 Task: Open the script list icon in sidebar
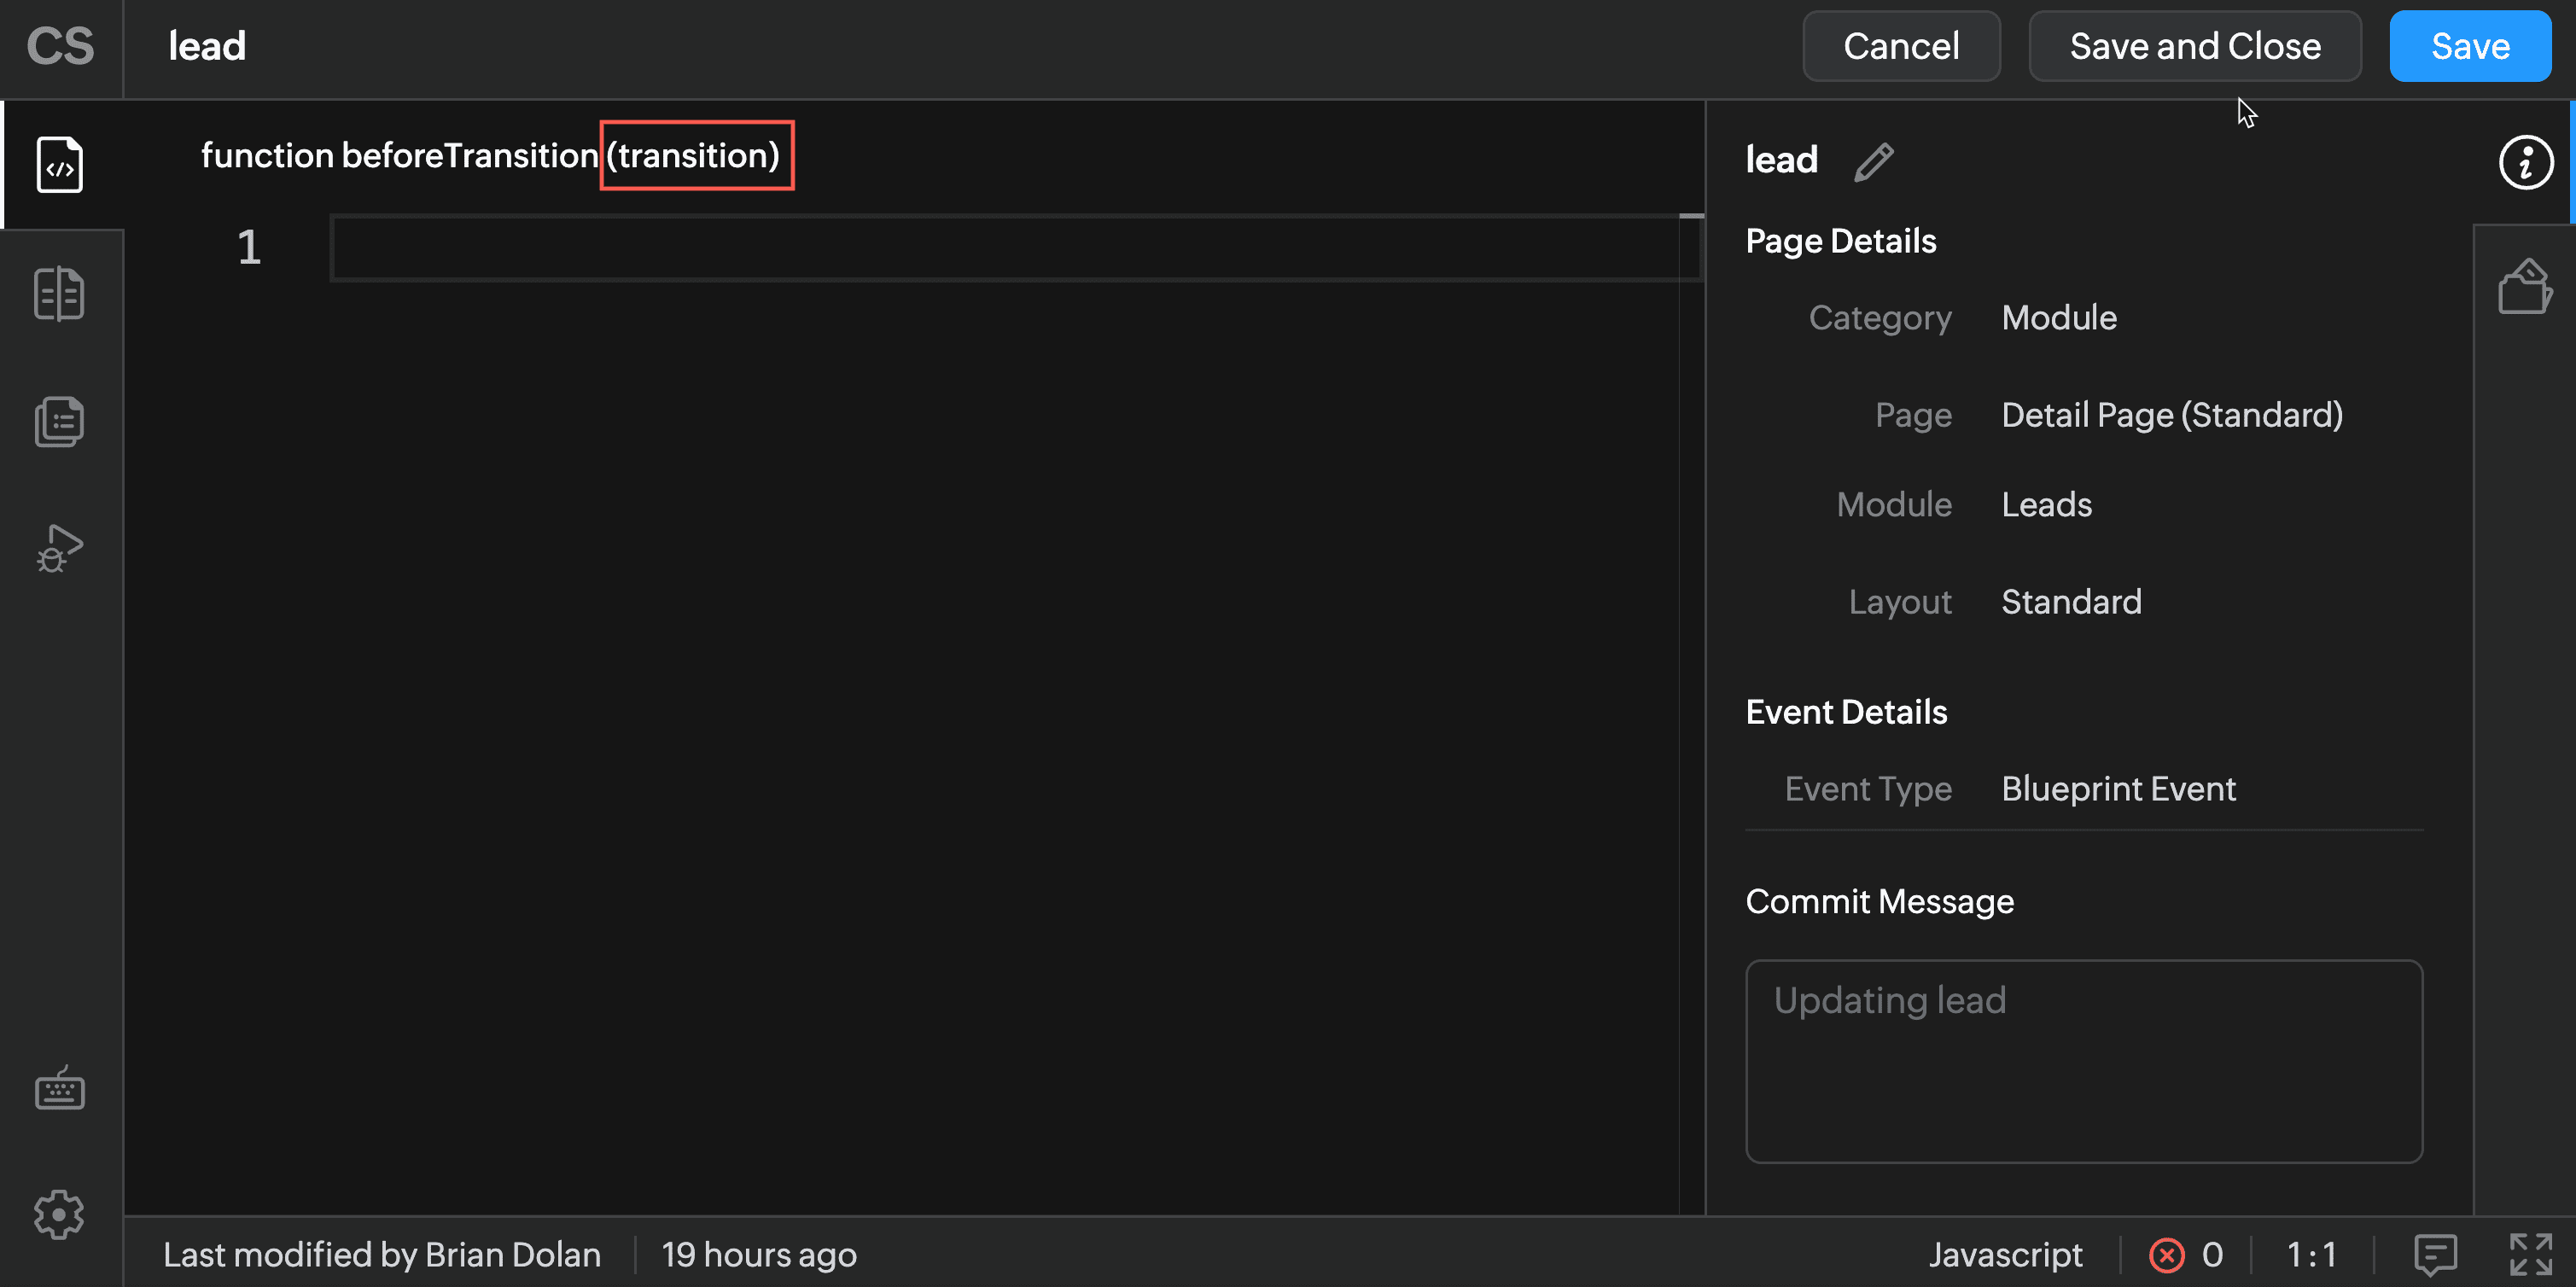[x=59, y=421]
